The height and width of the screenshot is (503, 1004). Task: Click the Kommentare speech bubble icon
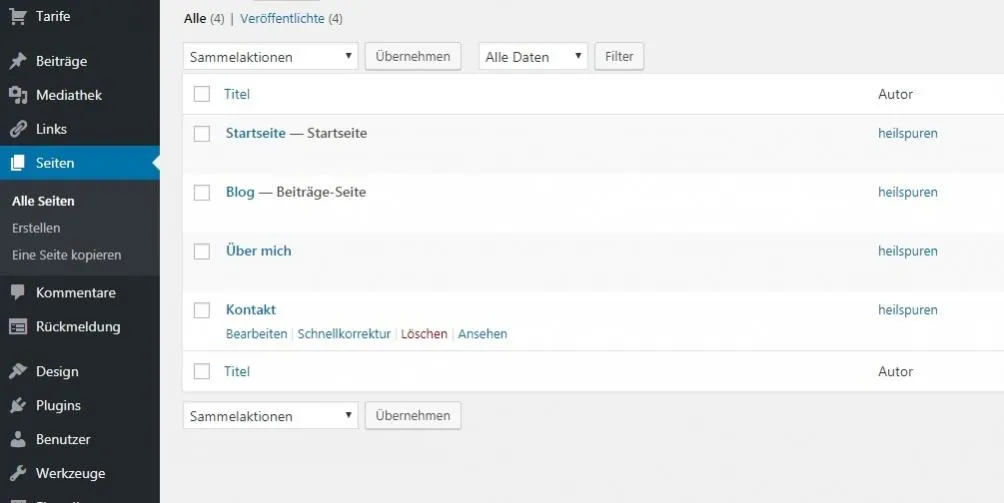[x=18, y=292]
